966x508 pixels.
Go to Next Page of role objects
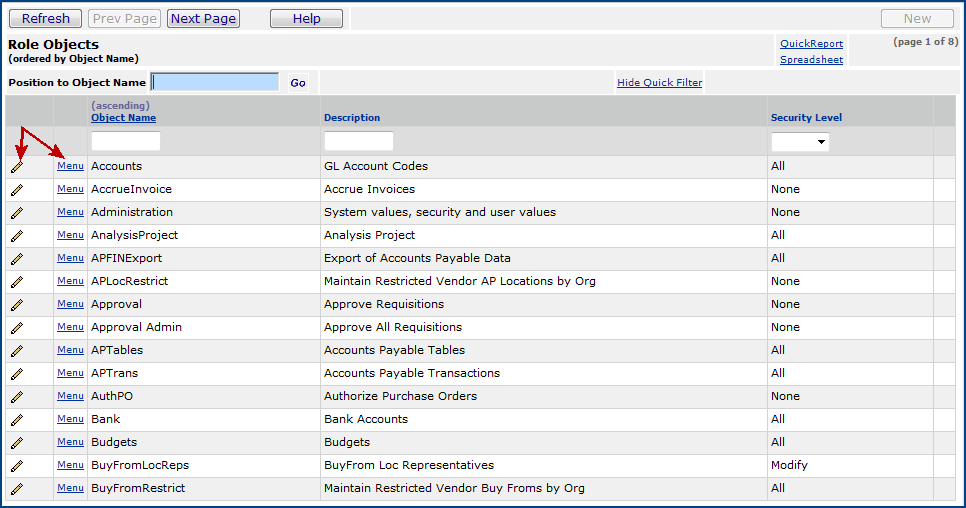(203, 18)
